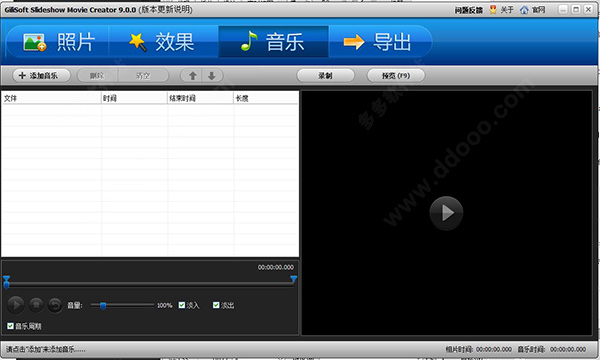The width and height of the screenshot is (600, 360).
Task: Click the 音乐时间 status bar entry
Action: [x=551, y=349]
